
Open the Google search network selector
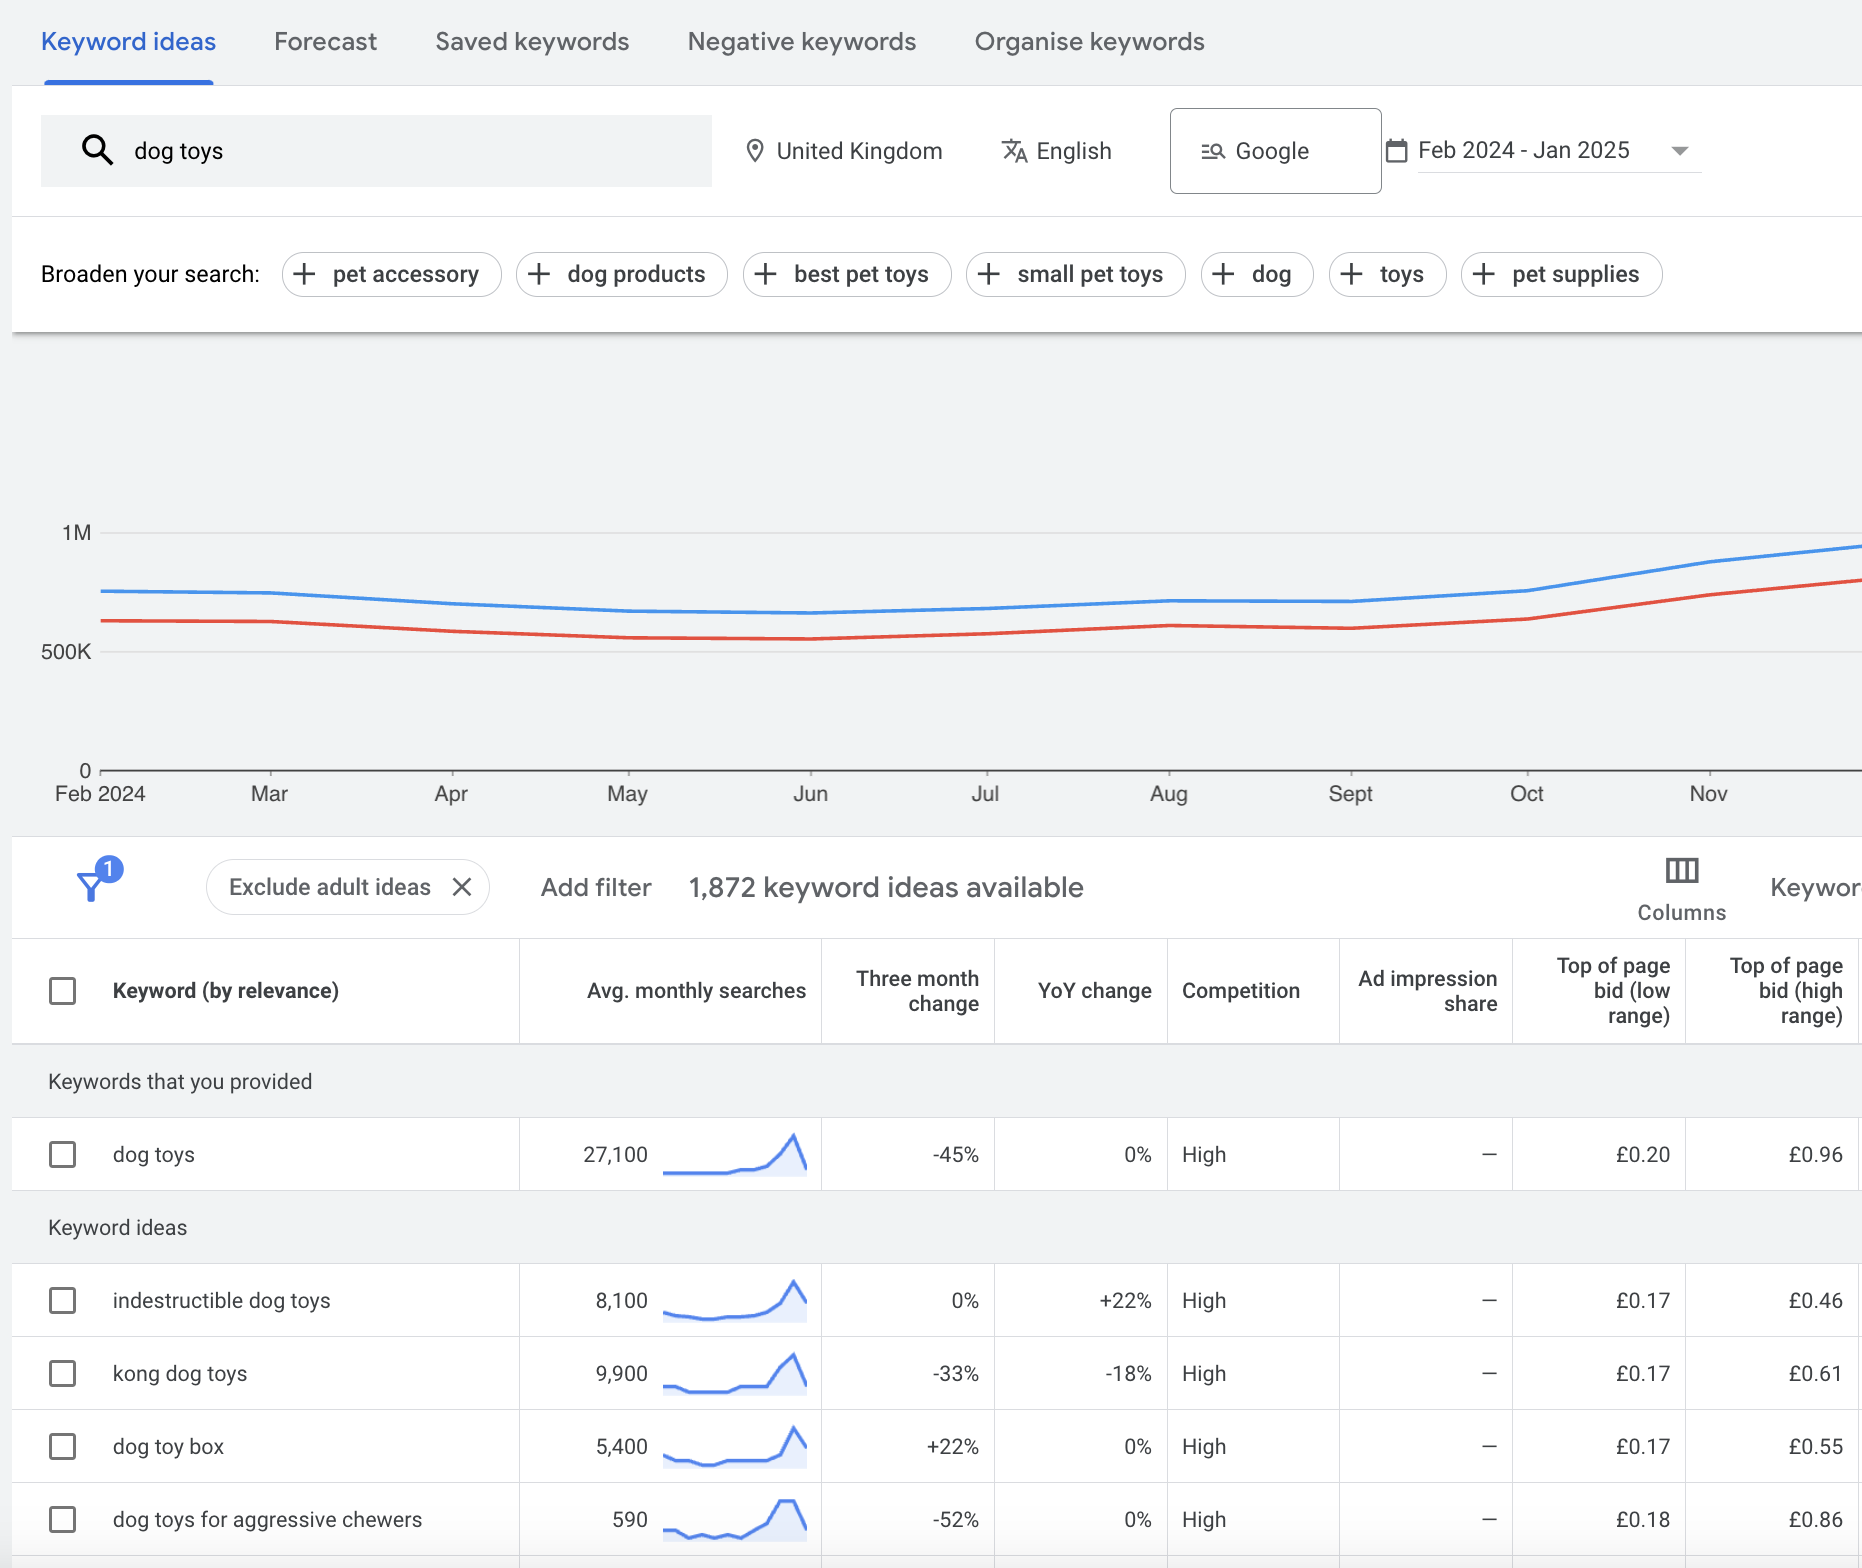tap(1272, 151)
